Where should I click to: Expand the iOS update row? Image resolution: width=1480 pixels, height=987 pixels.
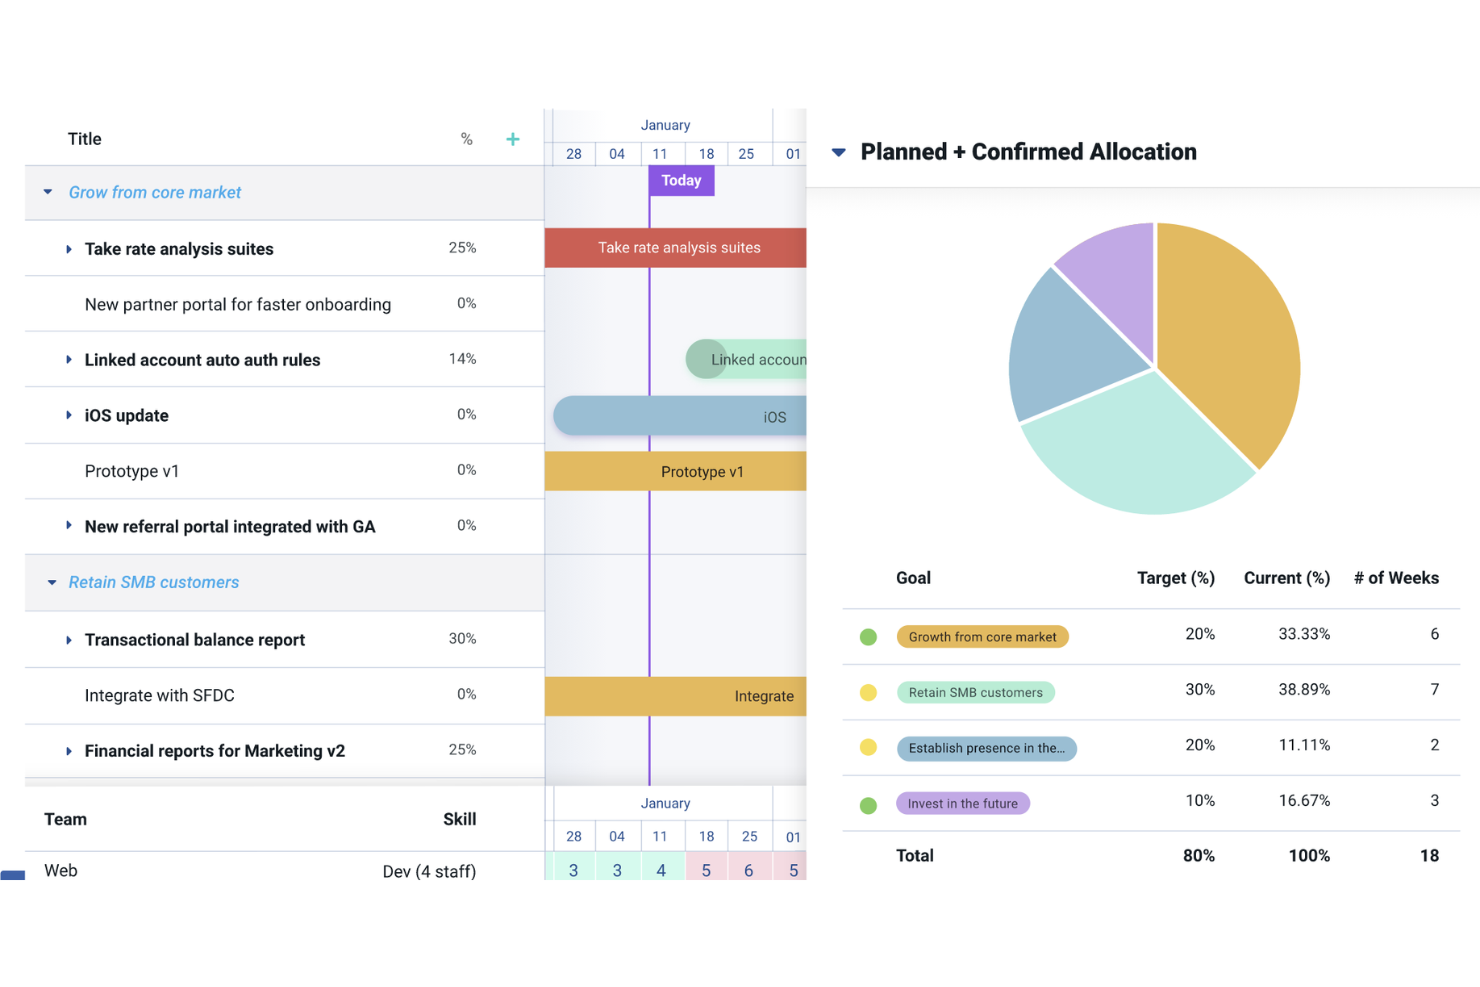coord(68,415)
